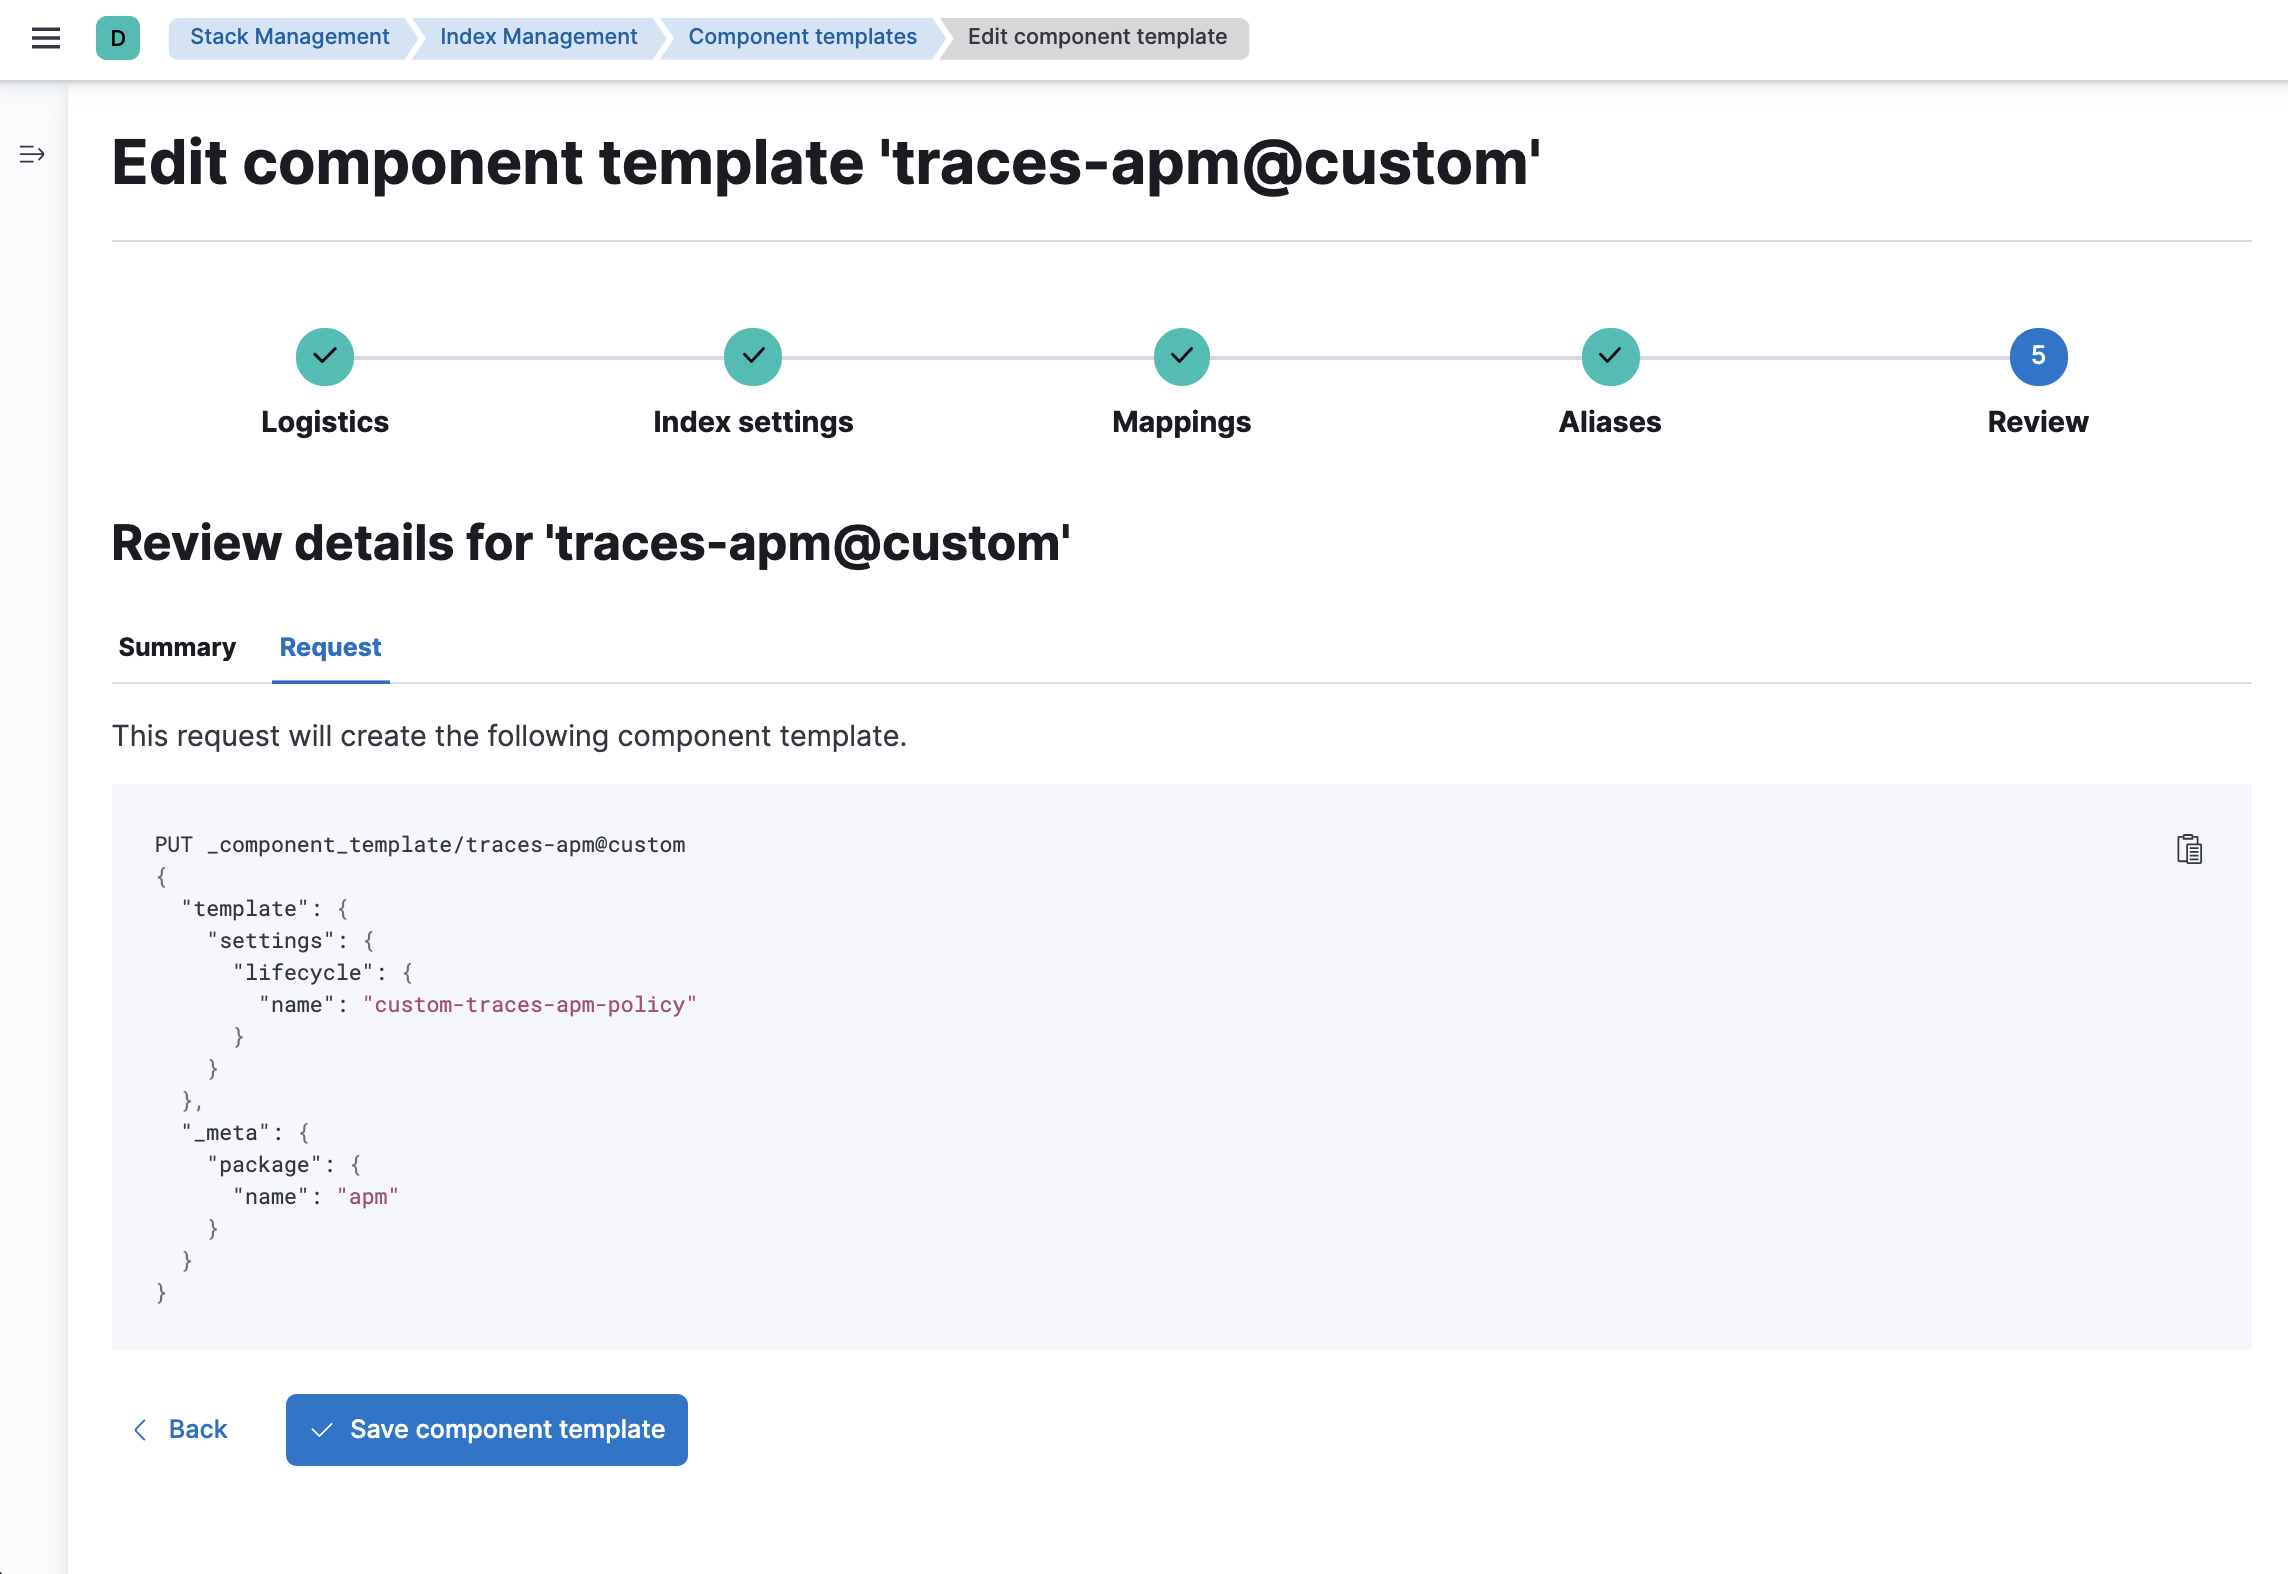The width and height of the screenshot is (2288, 1574).
Task: Go Back to the Aliases step
Action: tap(182, 1429)
